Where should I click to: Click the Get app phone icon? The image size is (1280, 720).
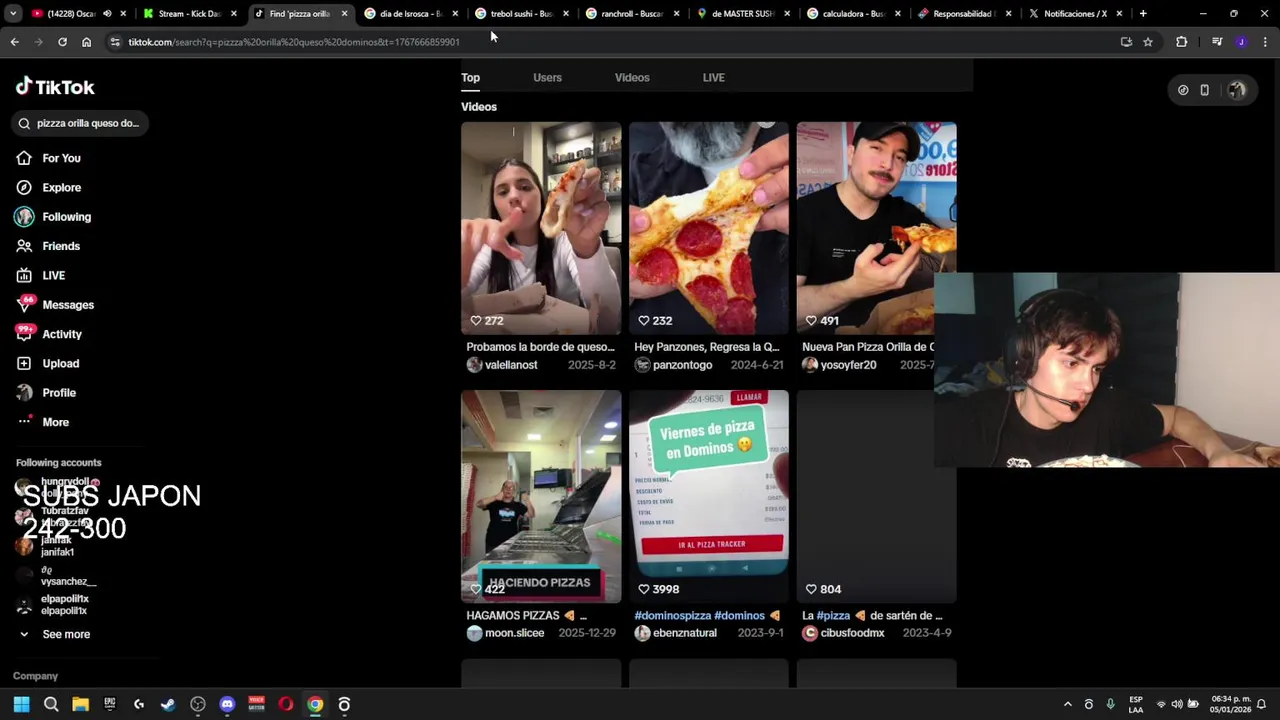[1204, 90]
